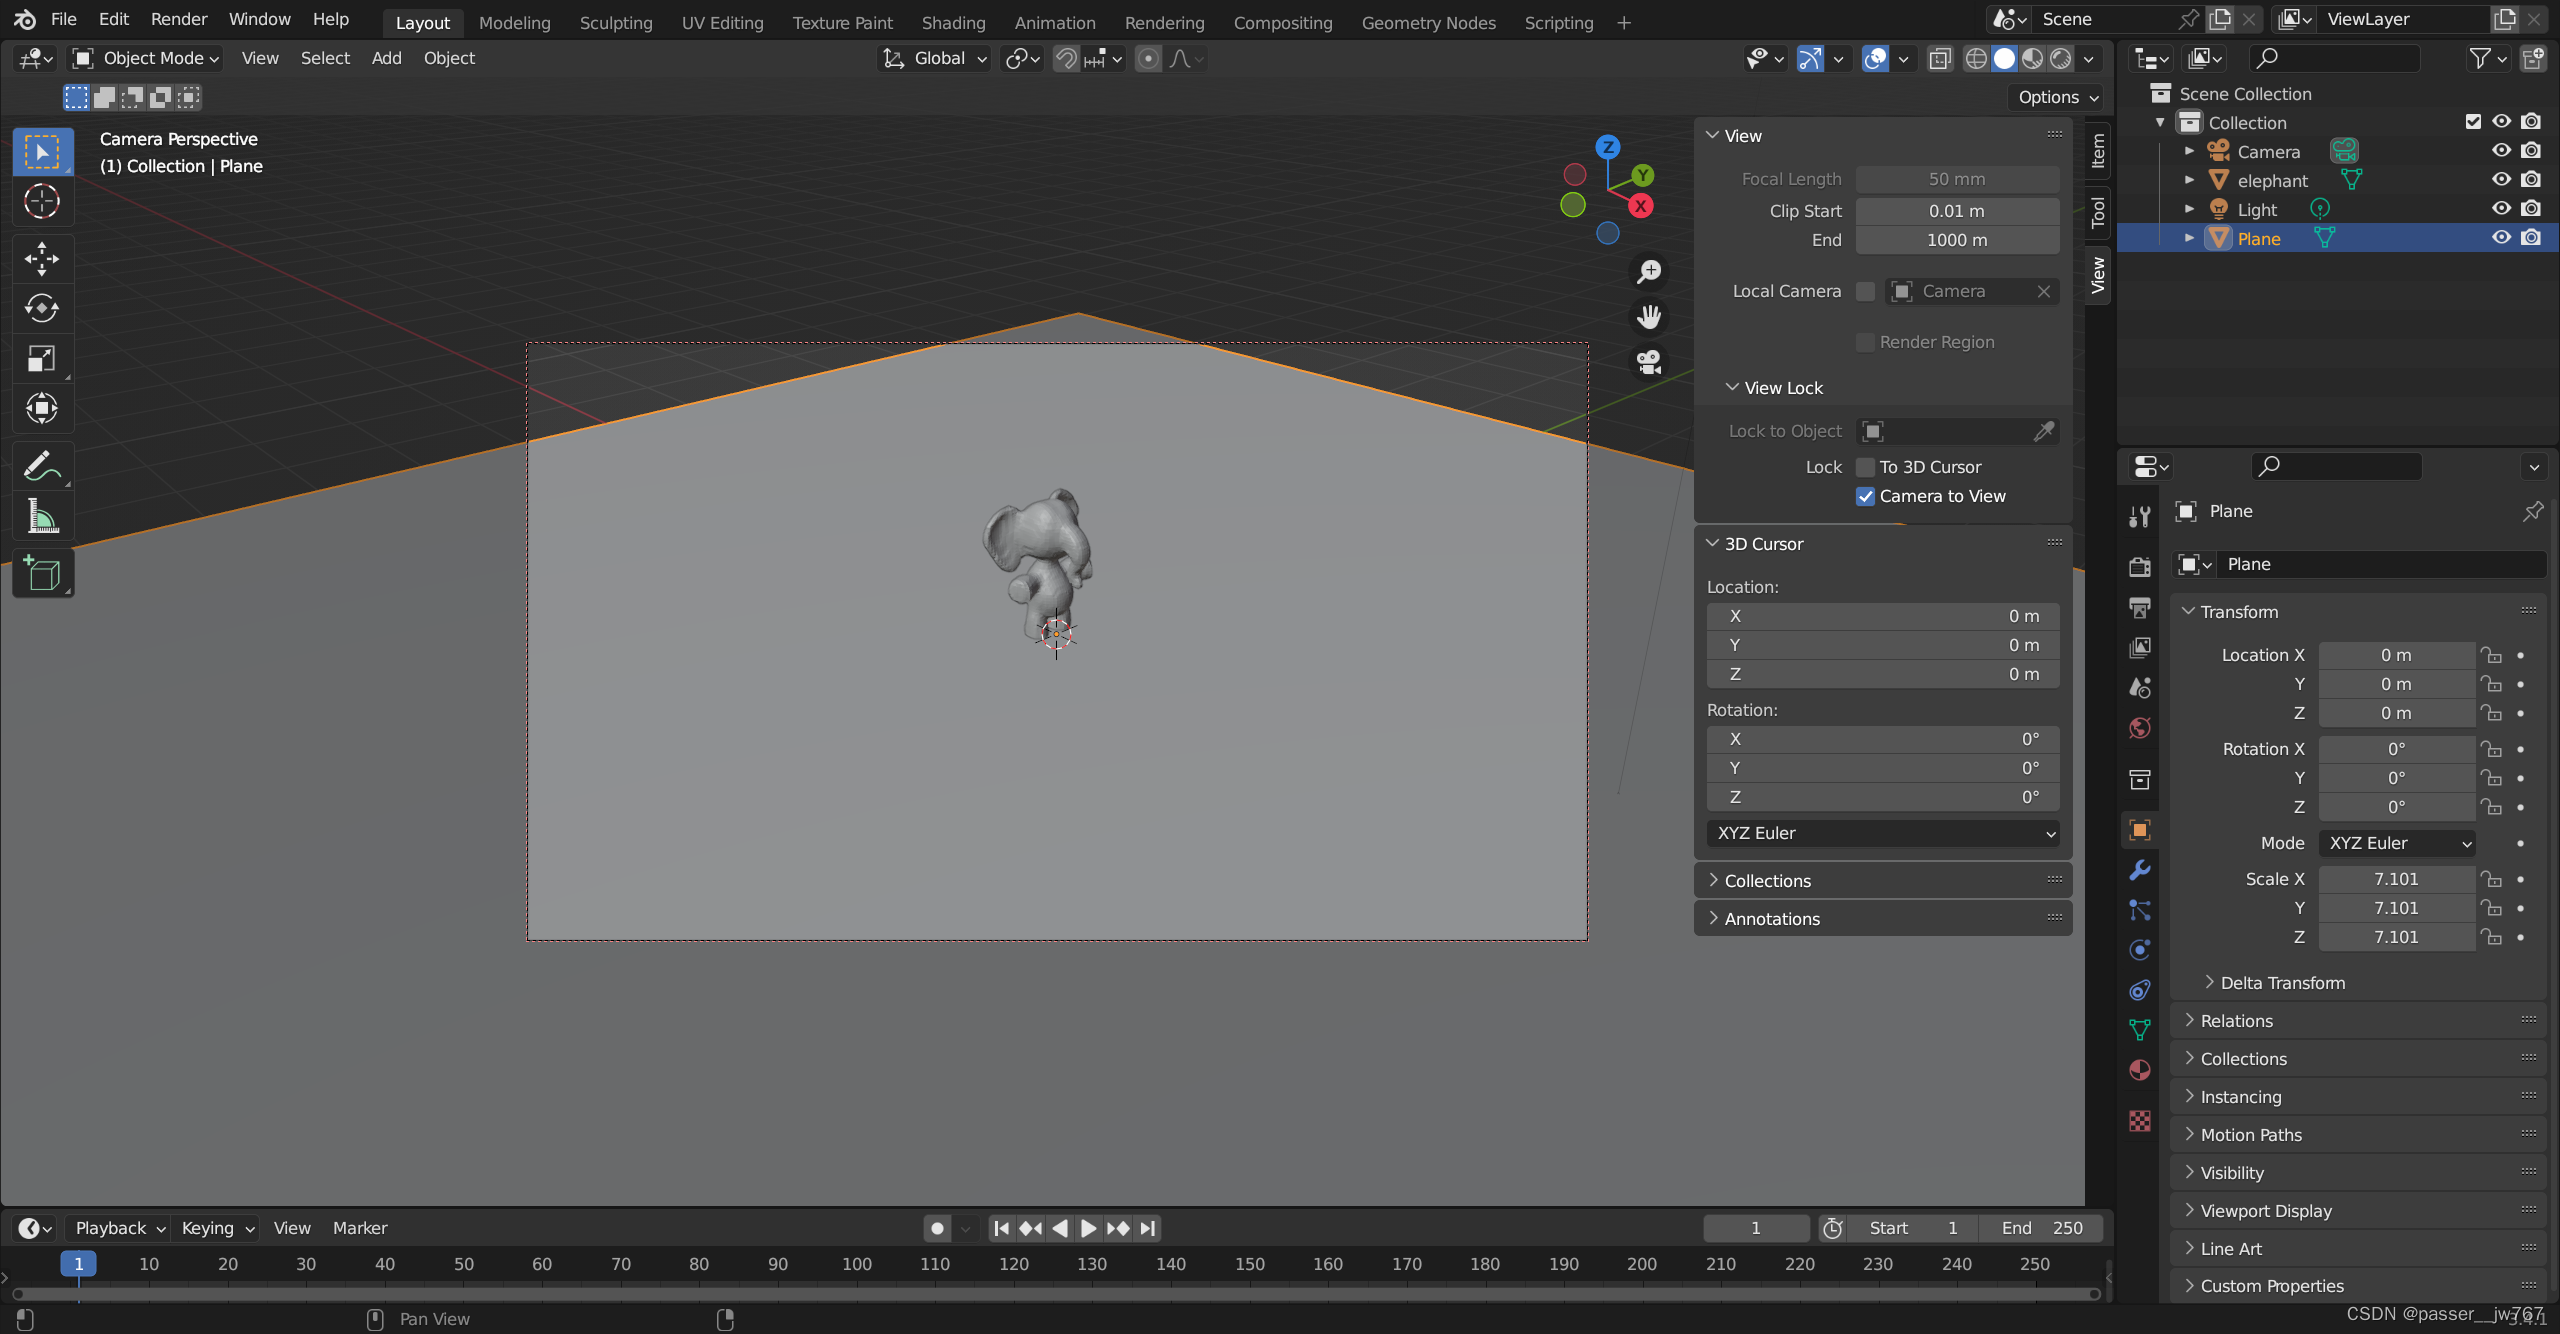Image resolution: width=2560 pixels, height=1334 pixels.
Task: Select the Rotate tool
Action: click(x=42, y=308)
